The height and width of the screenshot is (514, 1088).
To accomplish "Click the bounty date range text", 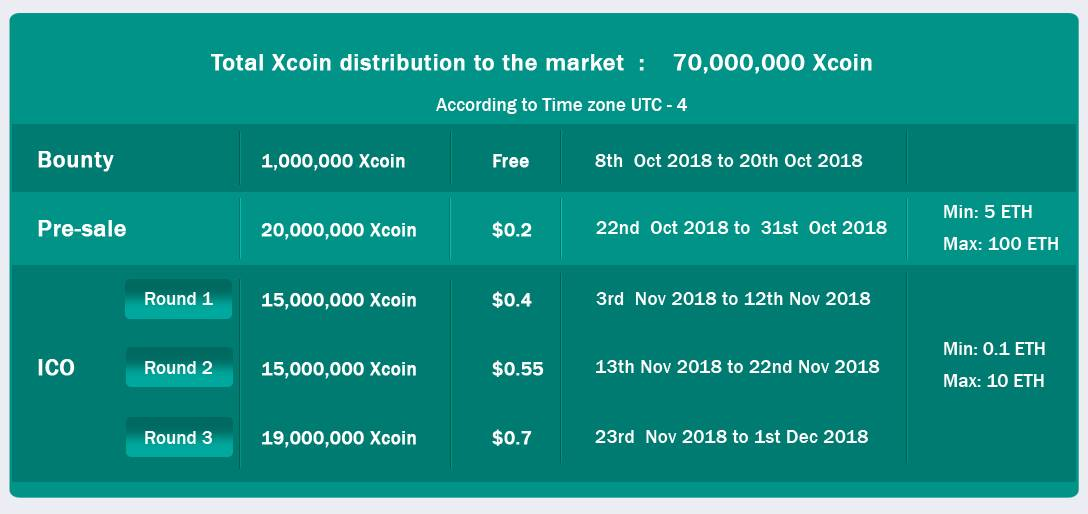I will pos(729,161).
